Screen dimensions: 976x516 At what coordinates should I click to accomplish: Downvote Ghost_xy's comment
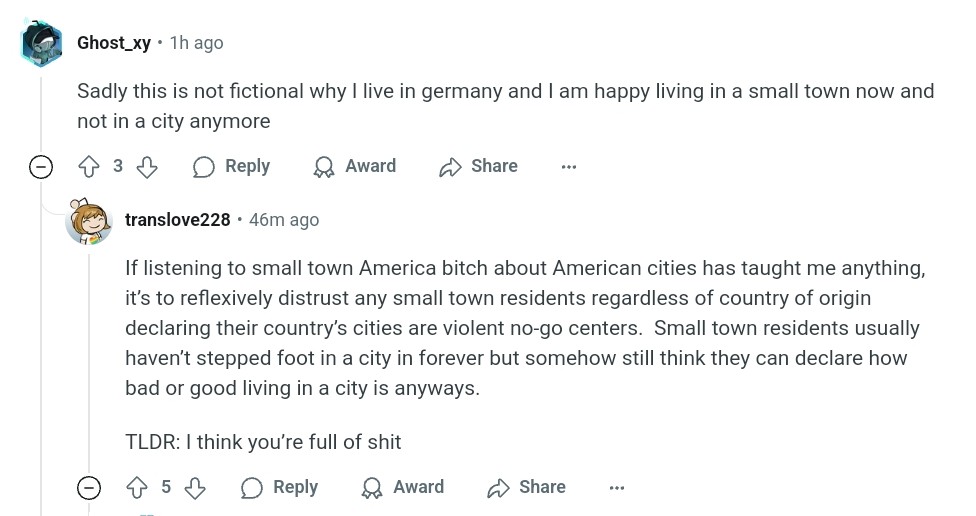point(146,167)
